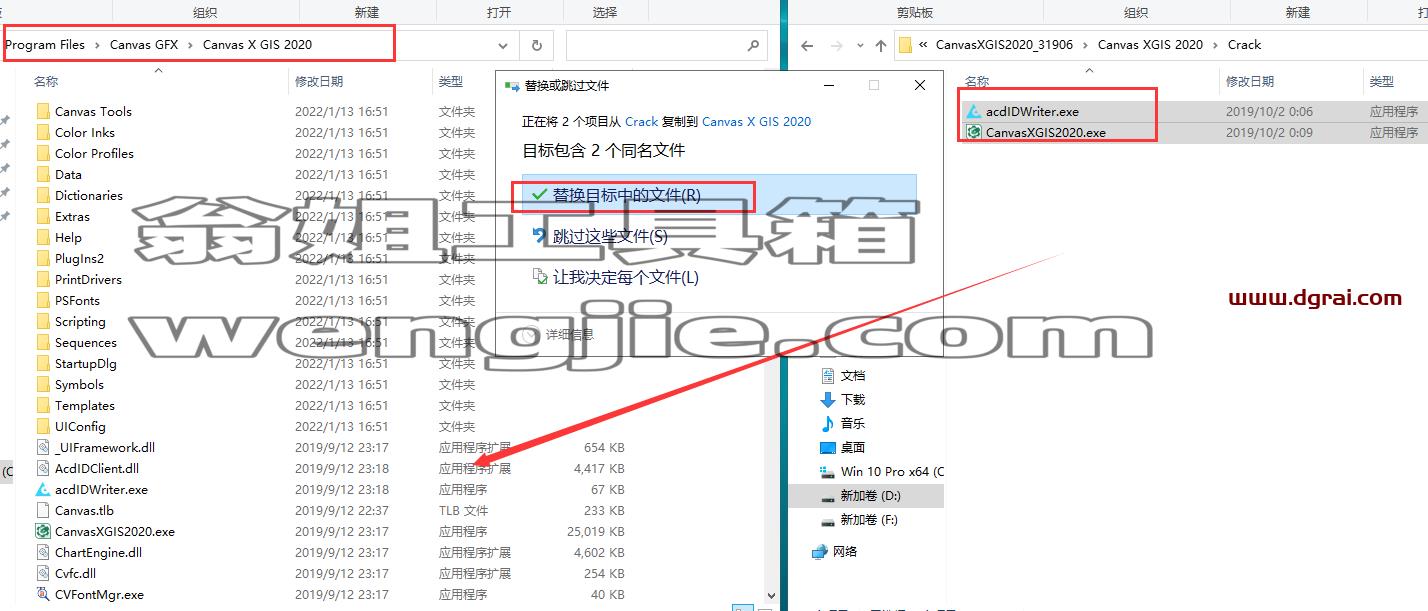This screenshot has width=1428, height=611.
Task: Open 网络 in right navigation pane
Action: tap(845, 551)
